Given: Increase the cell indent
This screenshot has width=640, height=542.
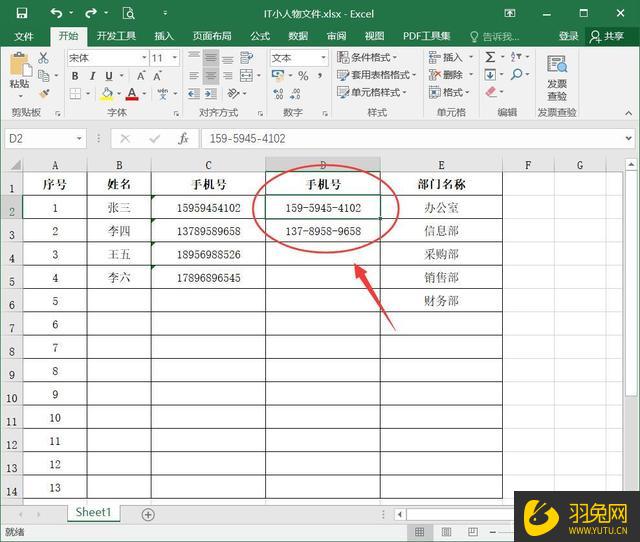Looking at the screenshot, I should coord(211,94).
